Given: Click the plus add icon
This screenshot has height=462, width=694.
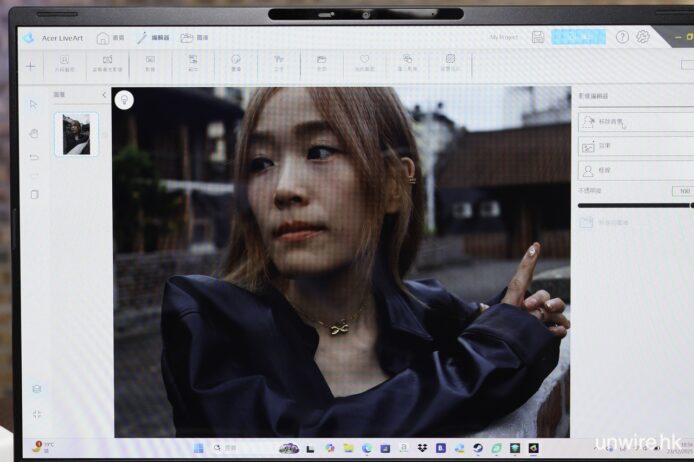Looking at the screenshot, I should pos(30,66).
